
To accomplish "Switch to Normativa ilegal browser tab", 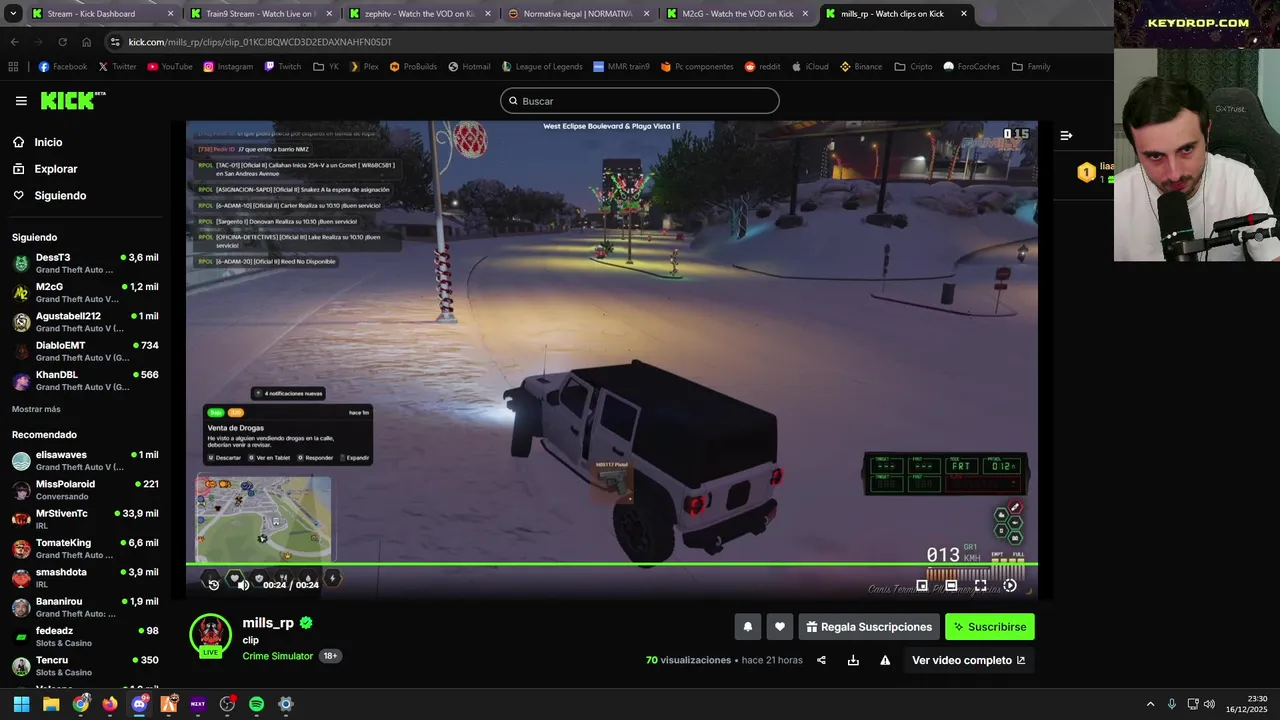I will coord(577,14).
